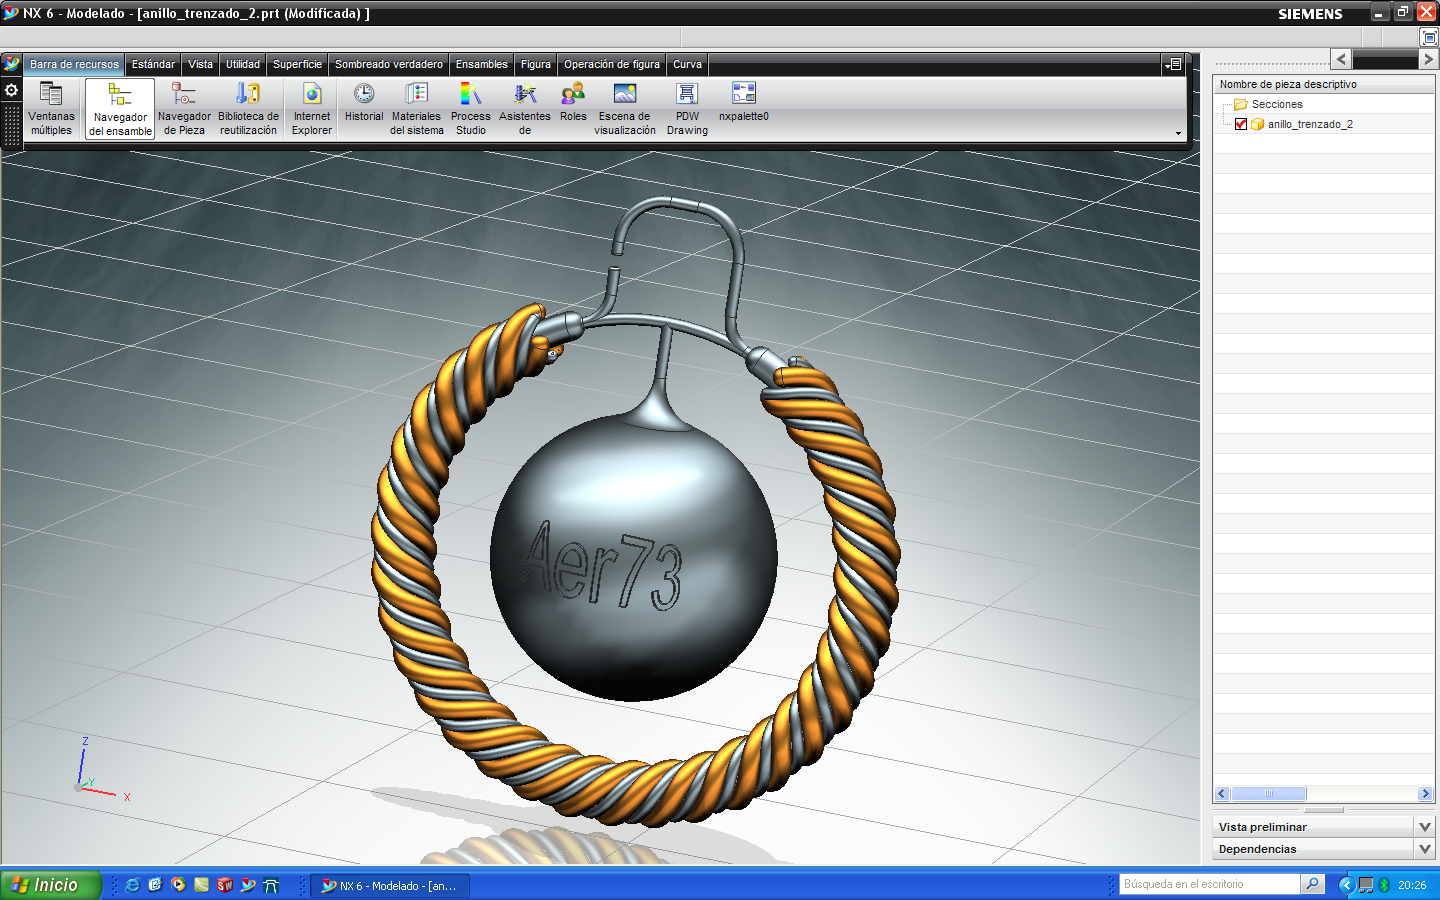Open Navegador de Pieza
Image resolution: width=1440 pixels, height=900 pixels.
click(x=184, y=109)
